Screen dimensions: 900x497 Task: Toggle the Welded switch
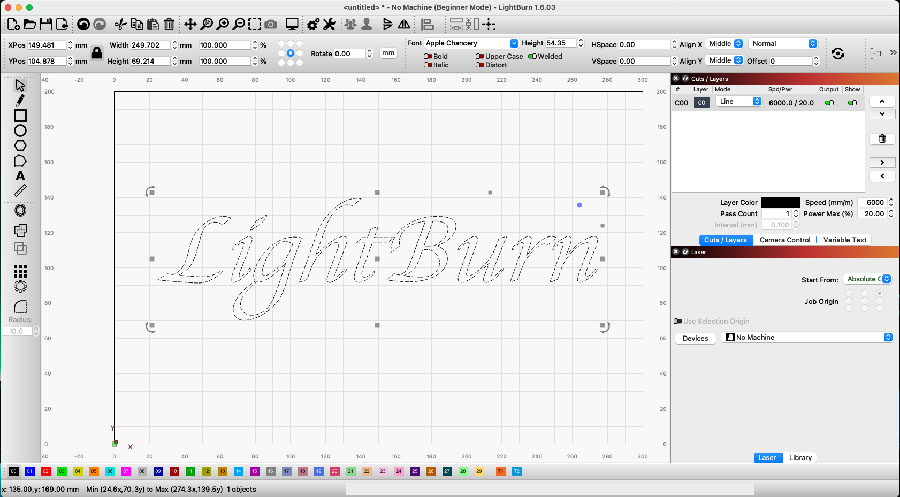pos(532,56)
